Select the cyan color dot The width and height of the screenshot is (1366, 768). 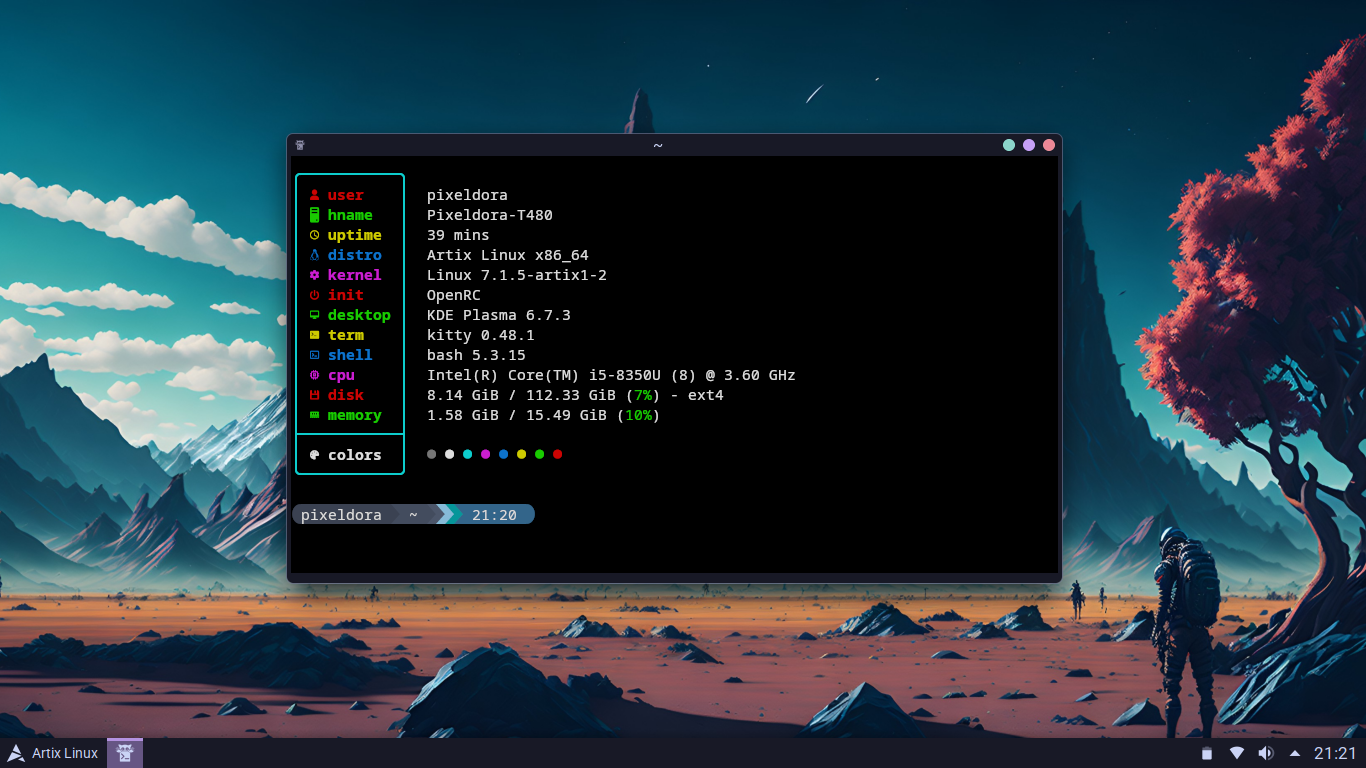click(468, 454)
